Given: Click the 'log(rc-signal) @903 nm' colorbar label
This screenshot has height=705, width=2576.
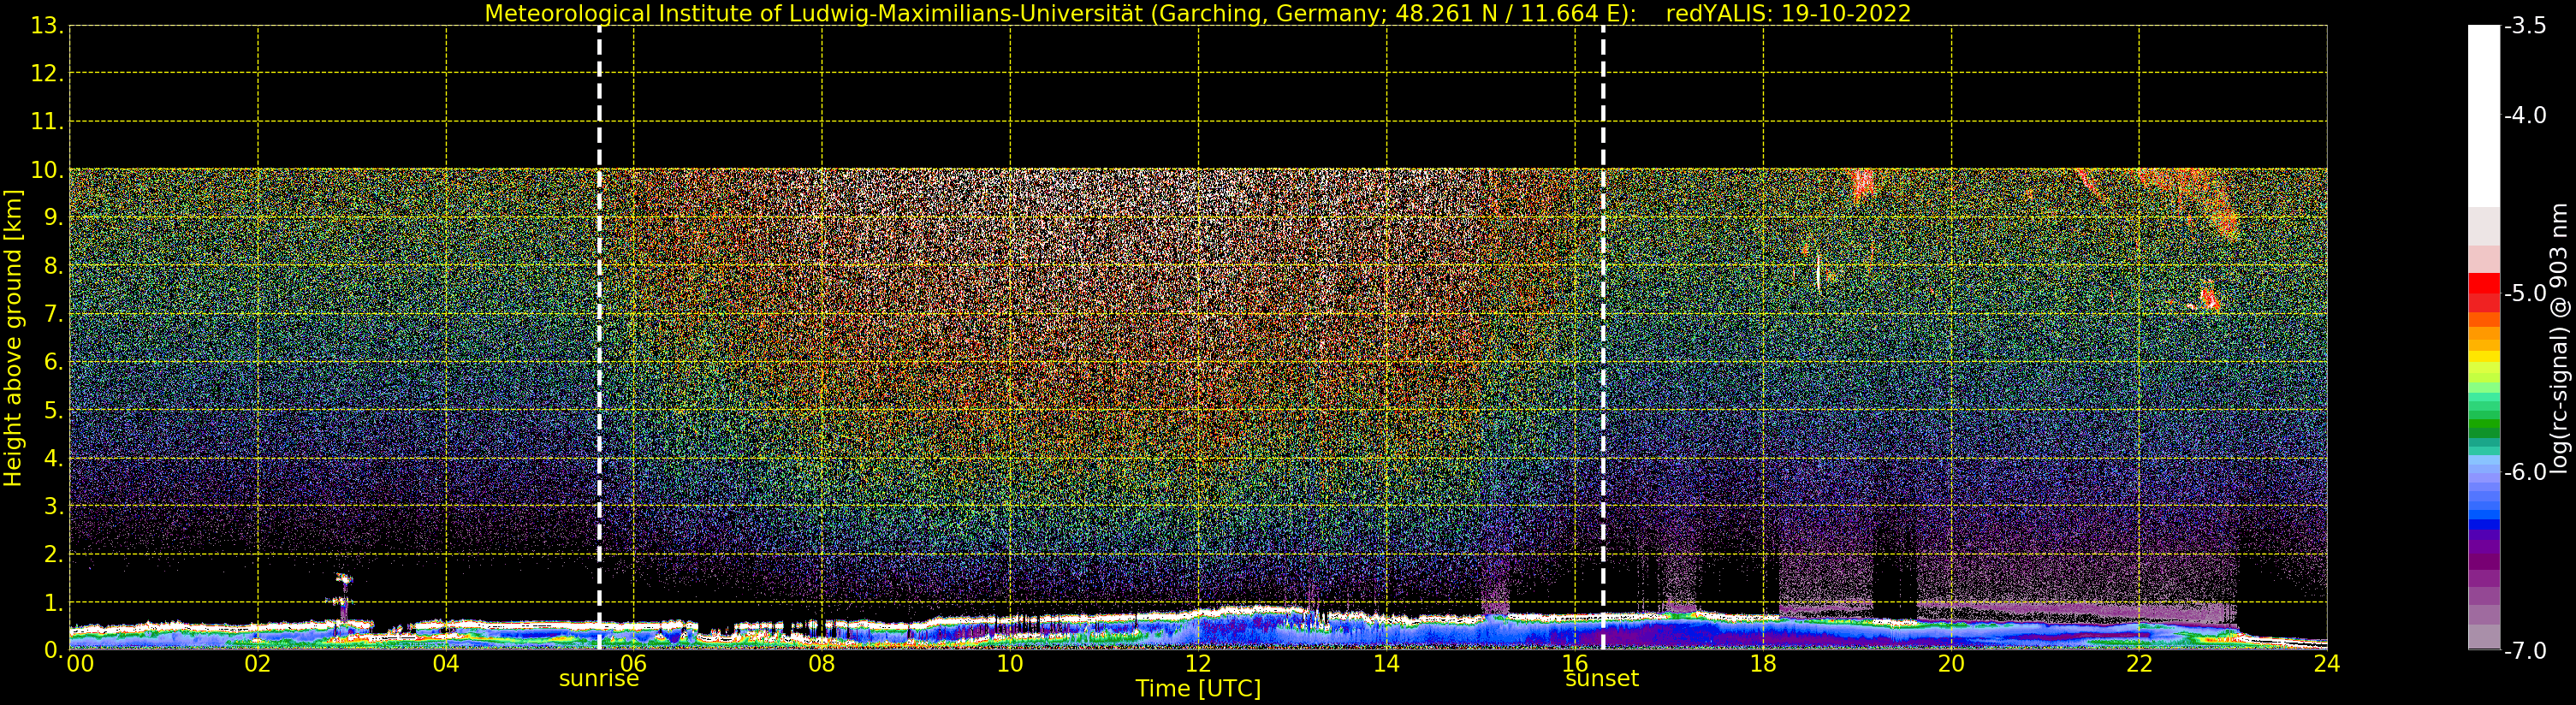Looking at the screenshot, I should (2560, 338).
